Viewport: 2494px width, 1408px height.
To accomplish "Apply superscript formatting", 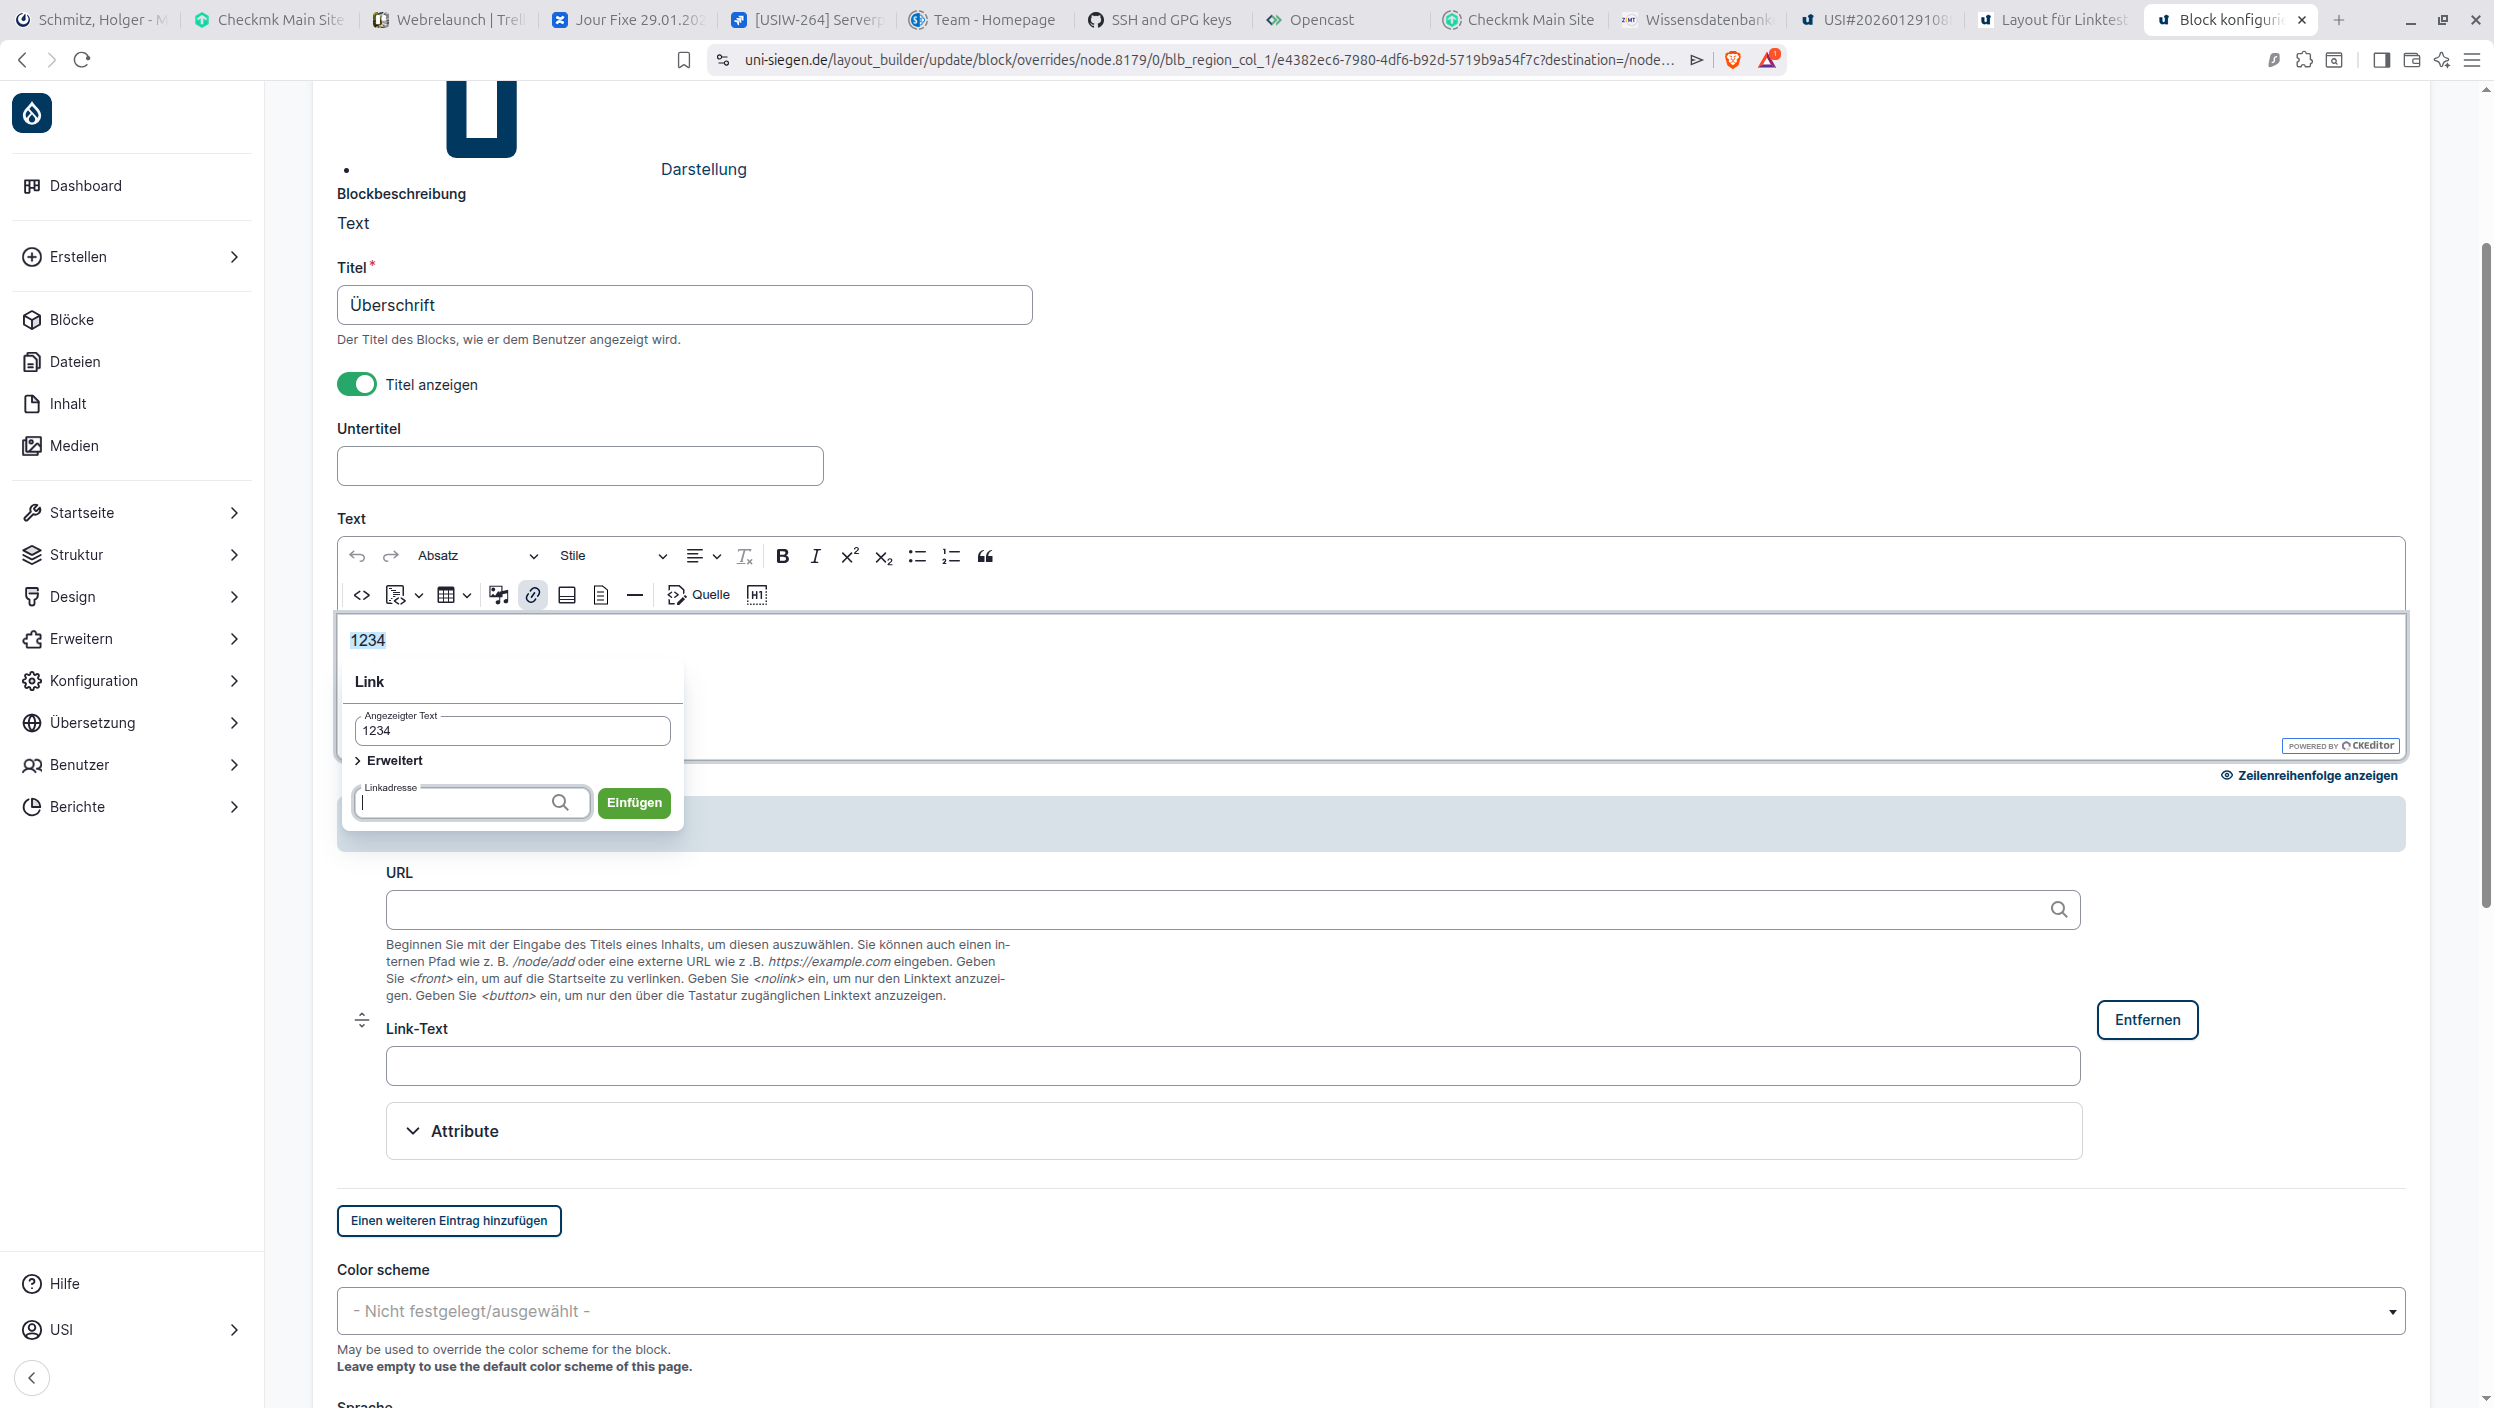I will (x=849, y=556).
